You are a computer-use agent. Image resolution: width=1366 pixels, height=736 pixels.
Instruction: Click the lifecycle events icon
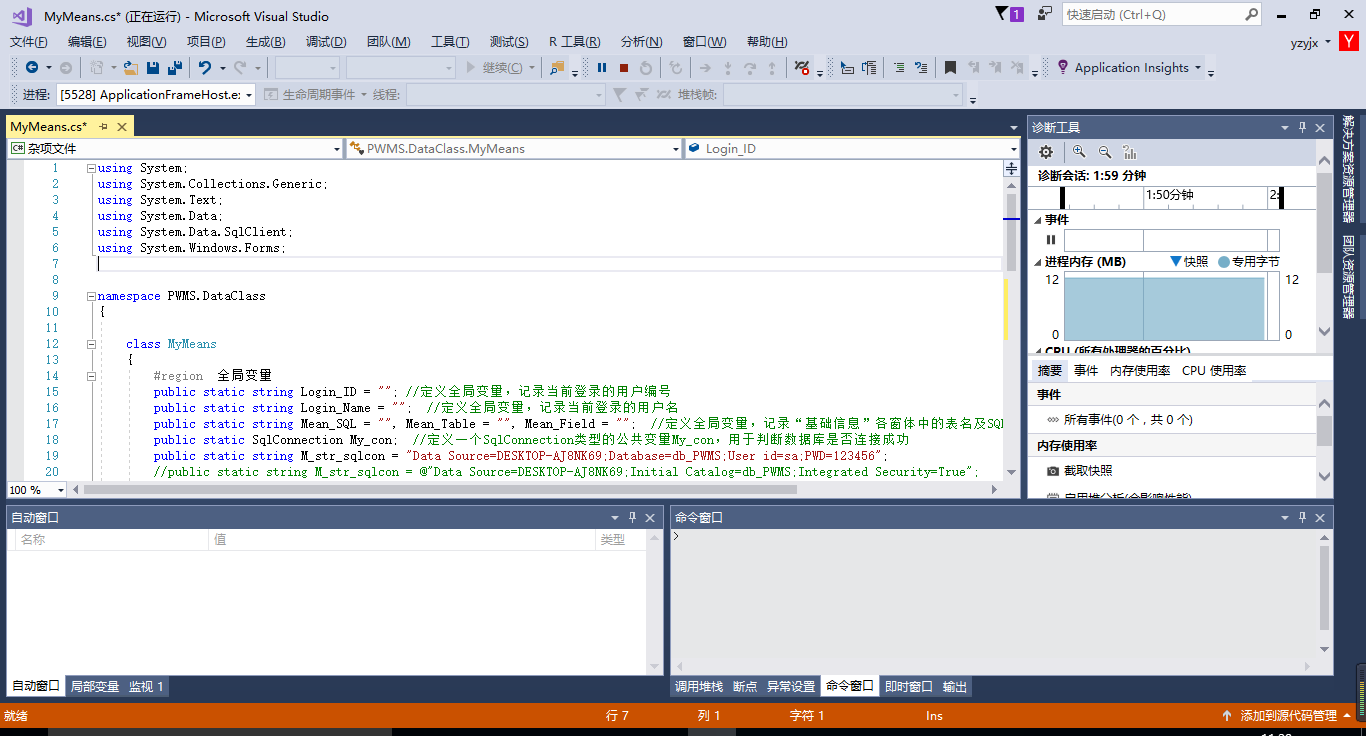point(271,94)
